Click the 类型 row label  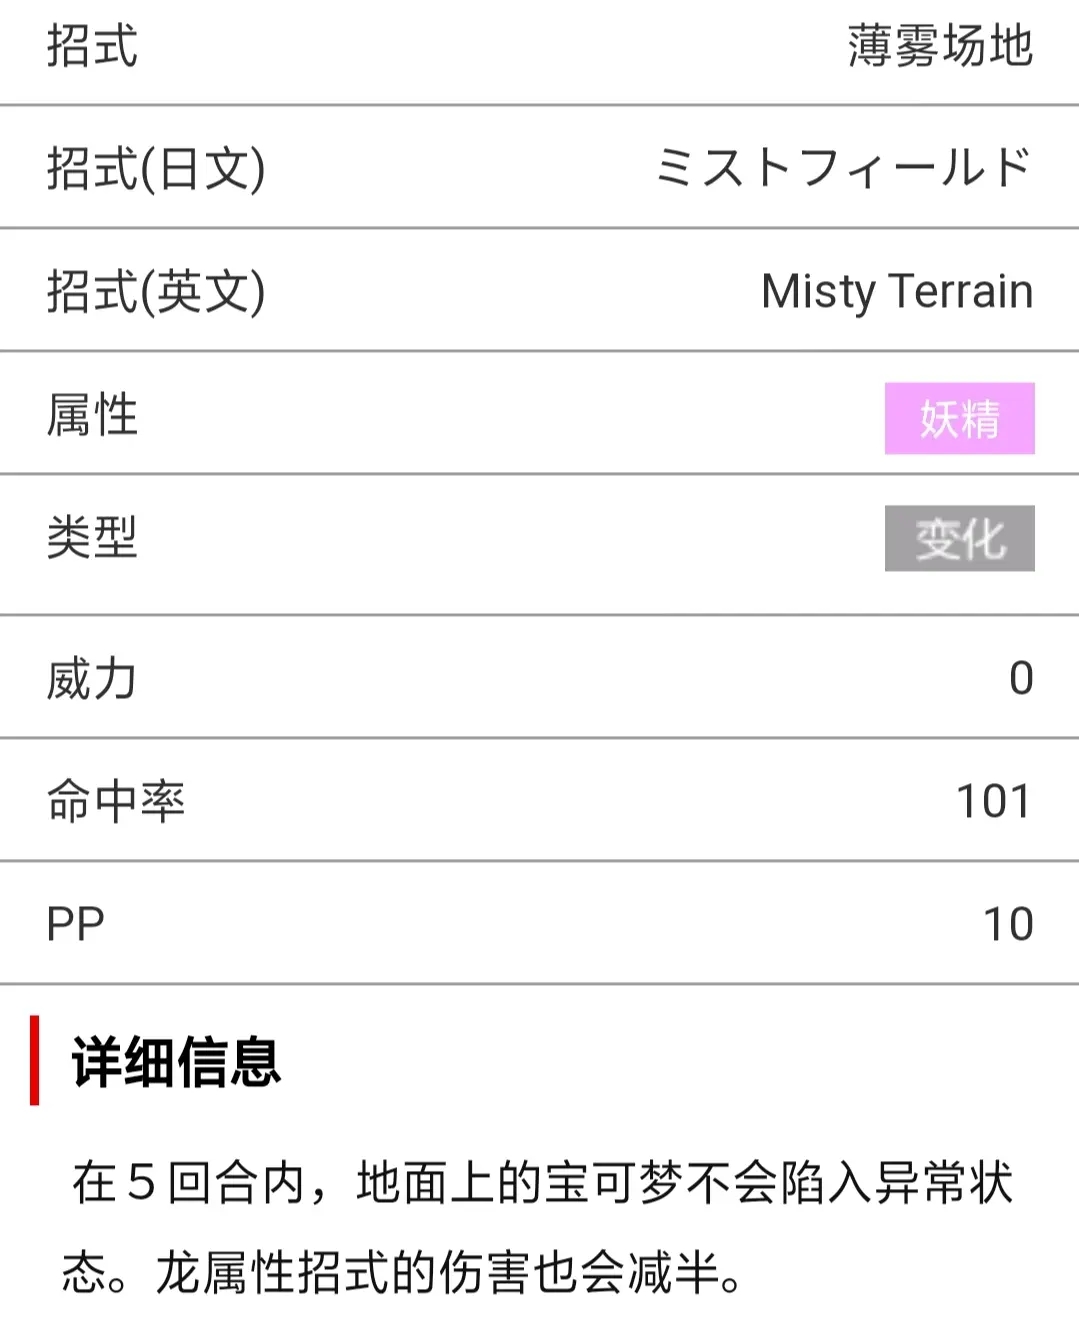(x=92, y=538)
